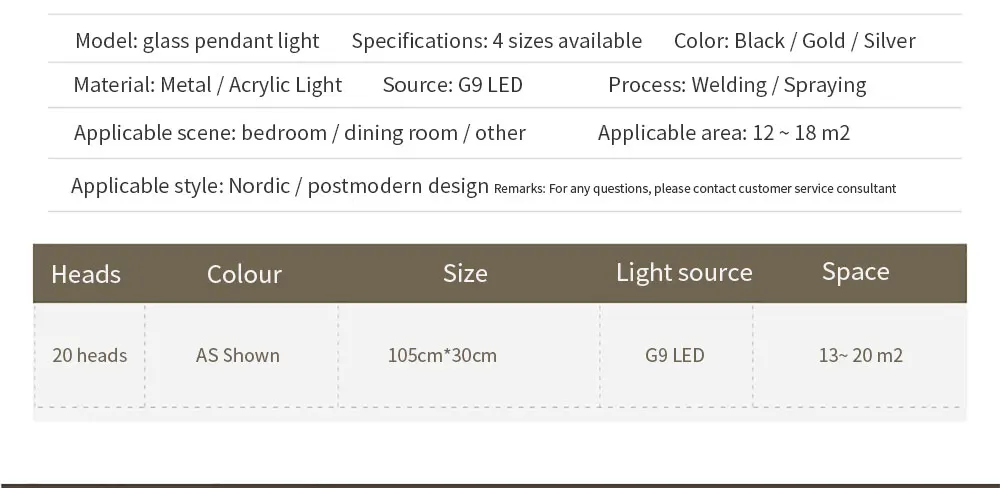Screen dimensions: 1000x488
Task: Click Applicable style: Nordic / postmodern design
Action: 280,186
